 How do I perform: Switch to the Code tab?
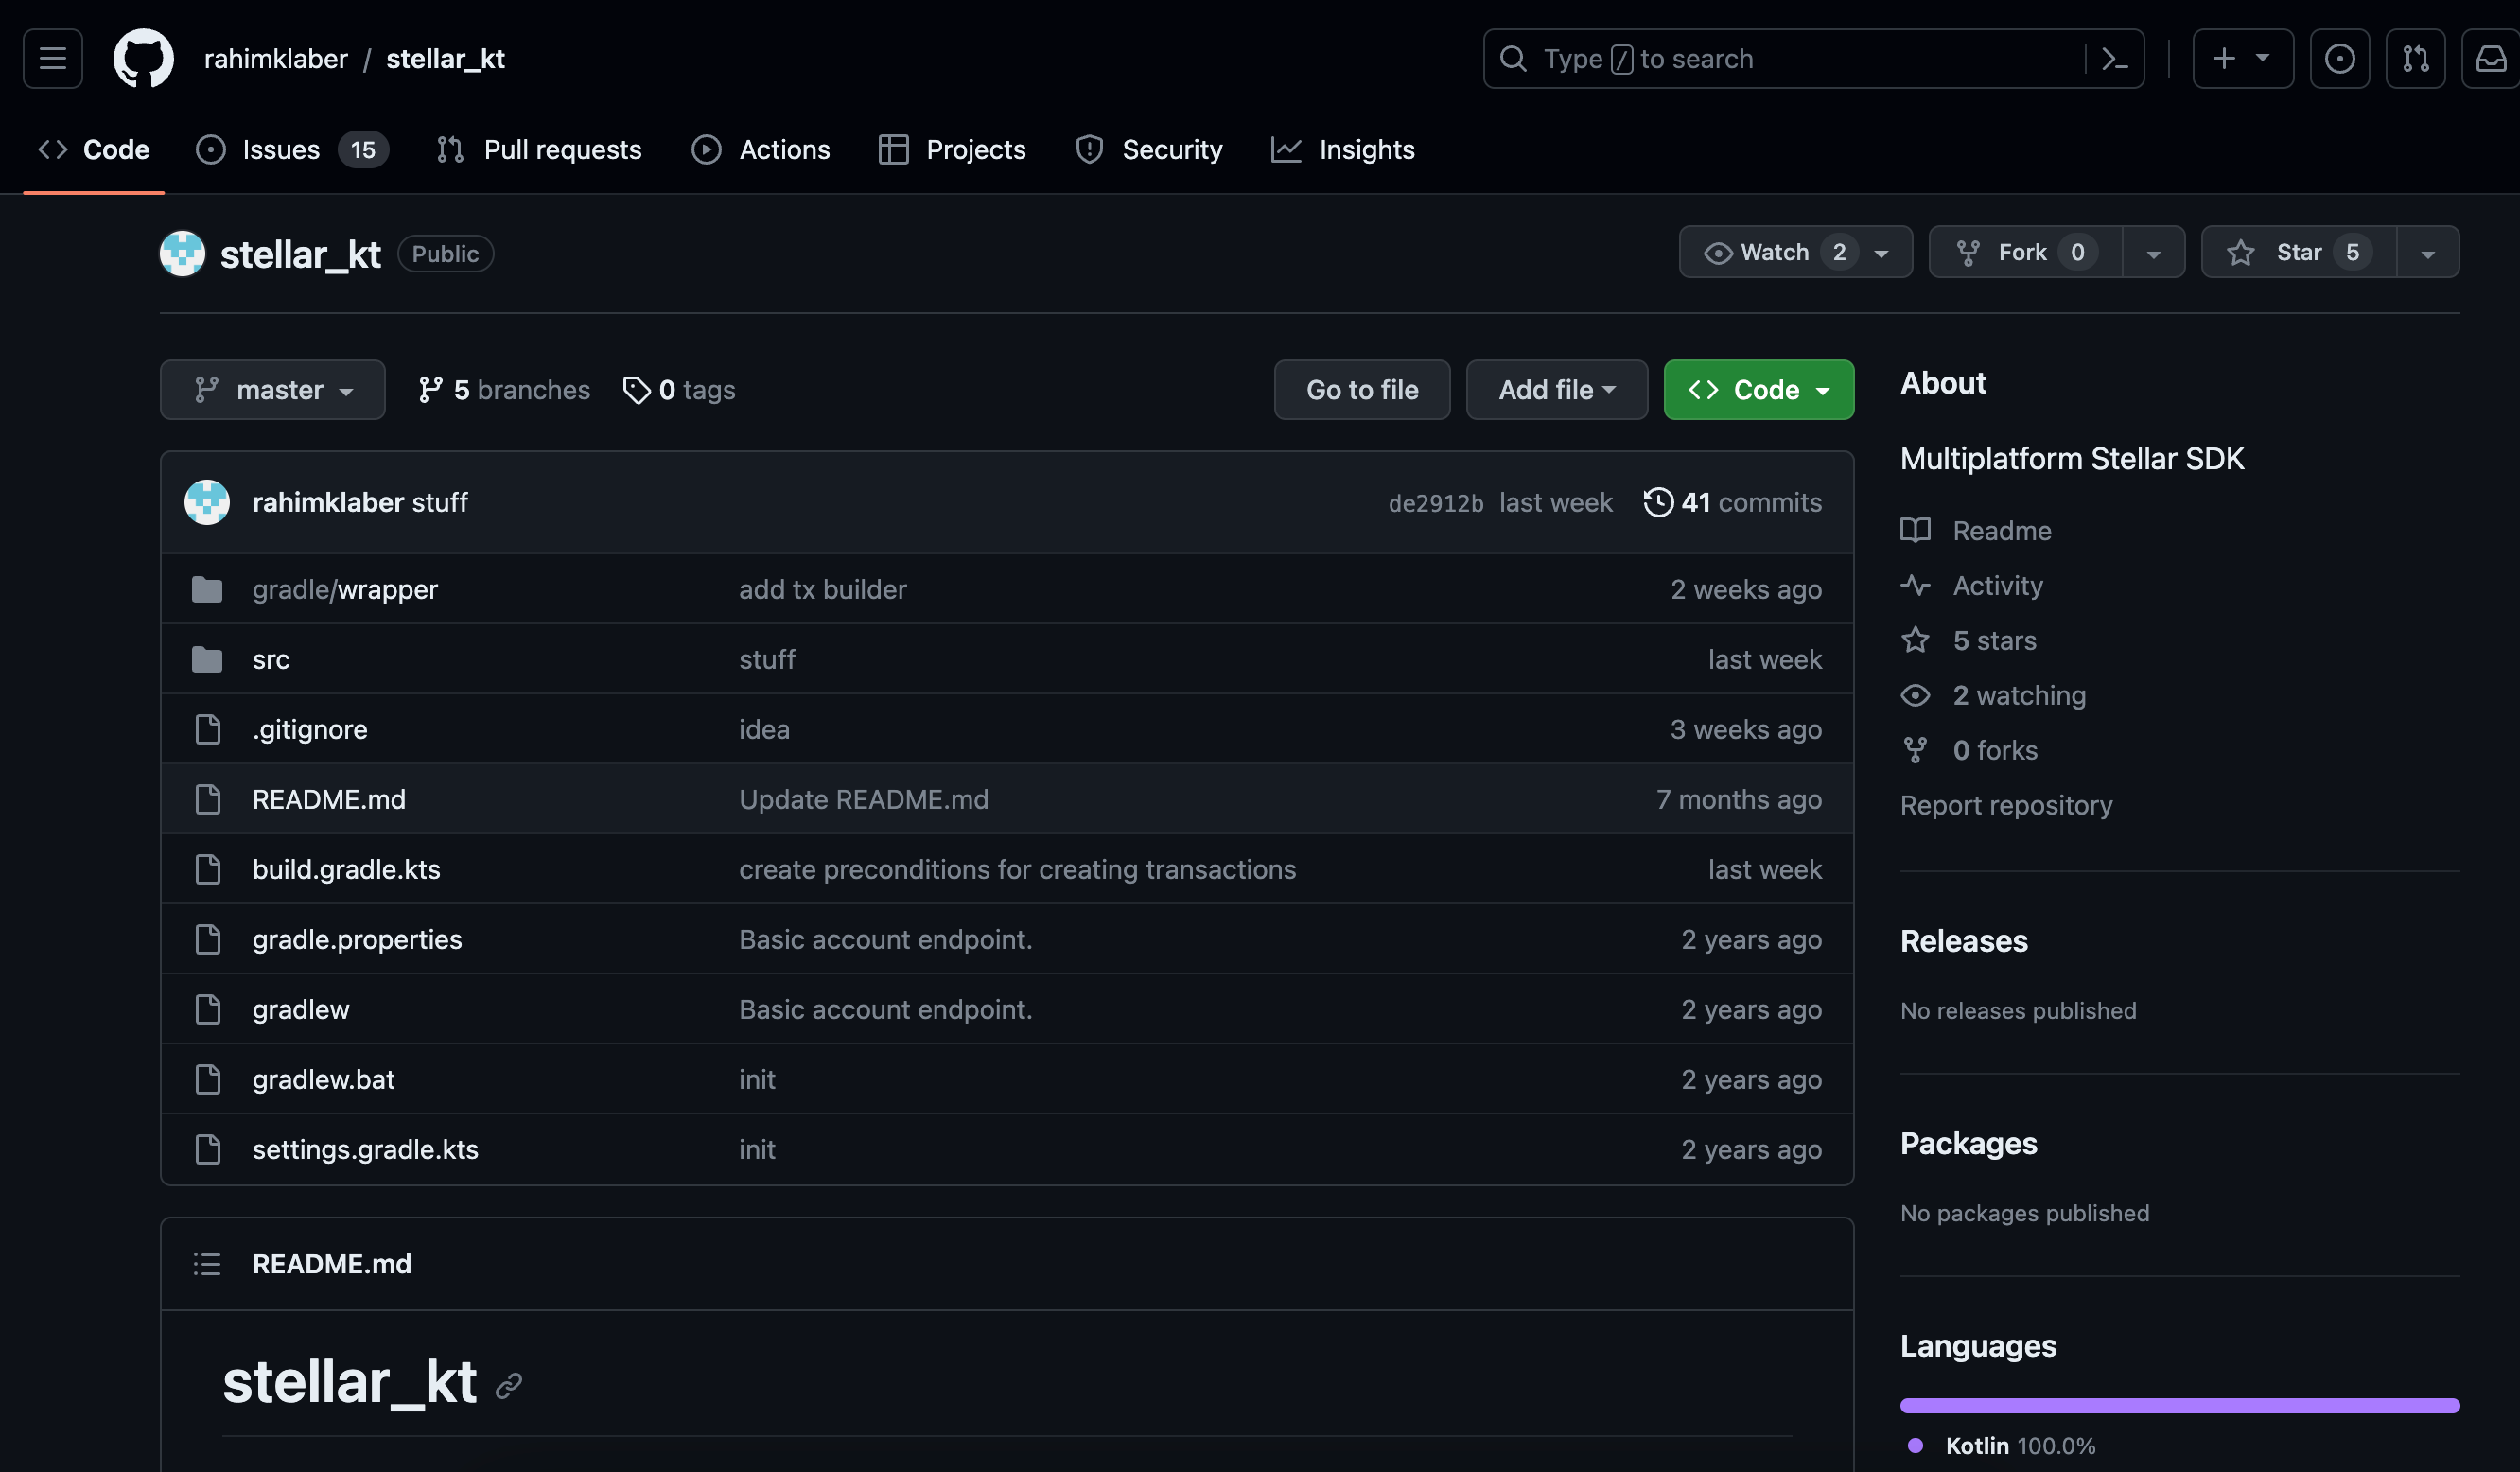click(94, 150)
